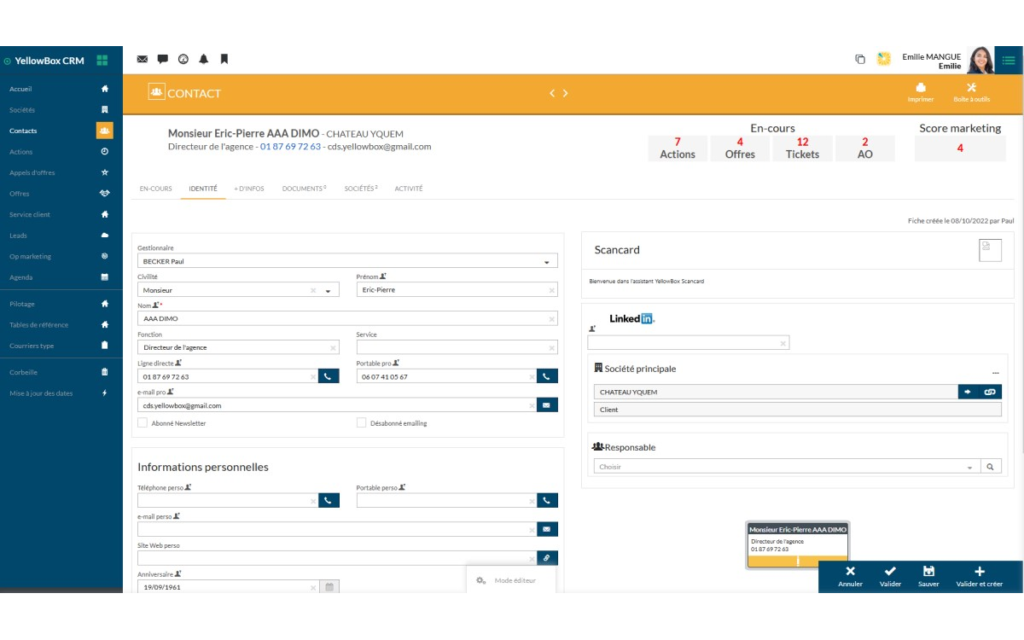
Task: Call the Ligne directe phone number
Action: click(328, 376)
